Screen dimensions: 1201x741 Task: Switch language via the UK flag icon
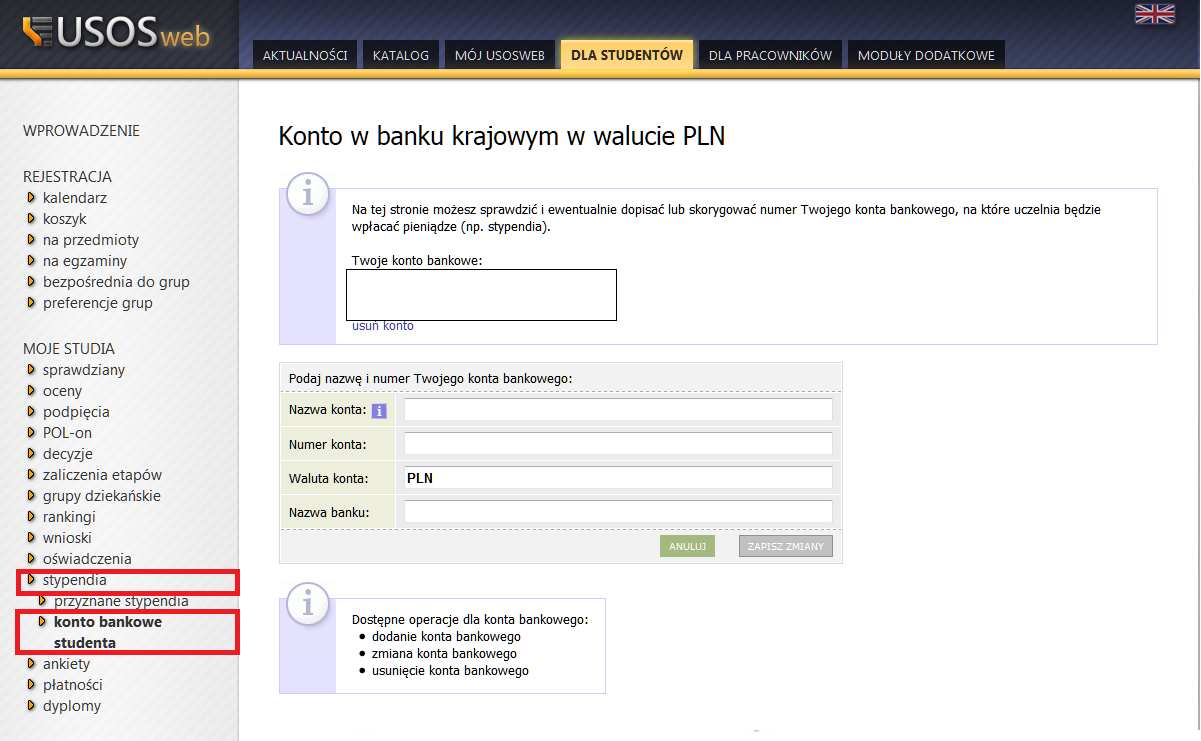pos(1155,13)
